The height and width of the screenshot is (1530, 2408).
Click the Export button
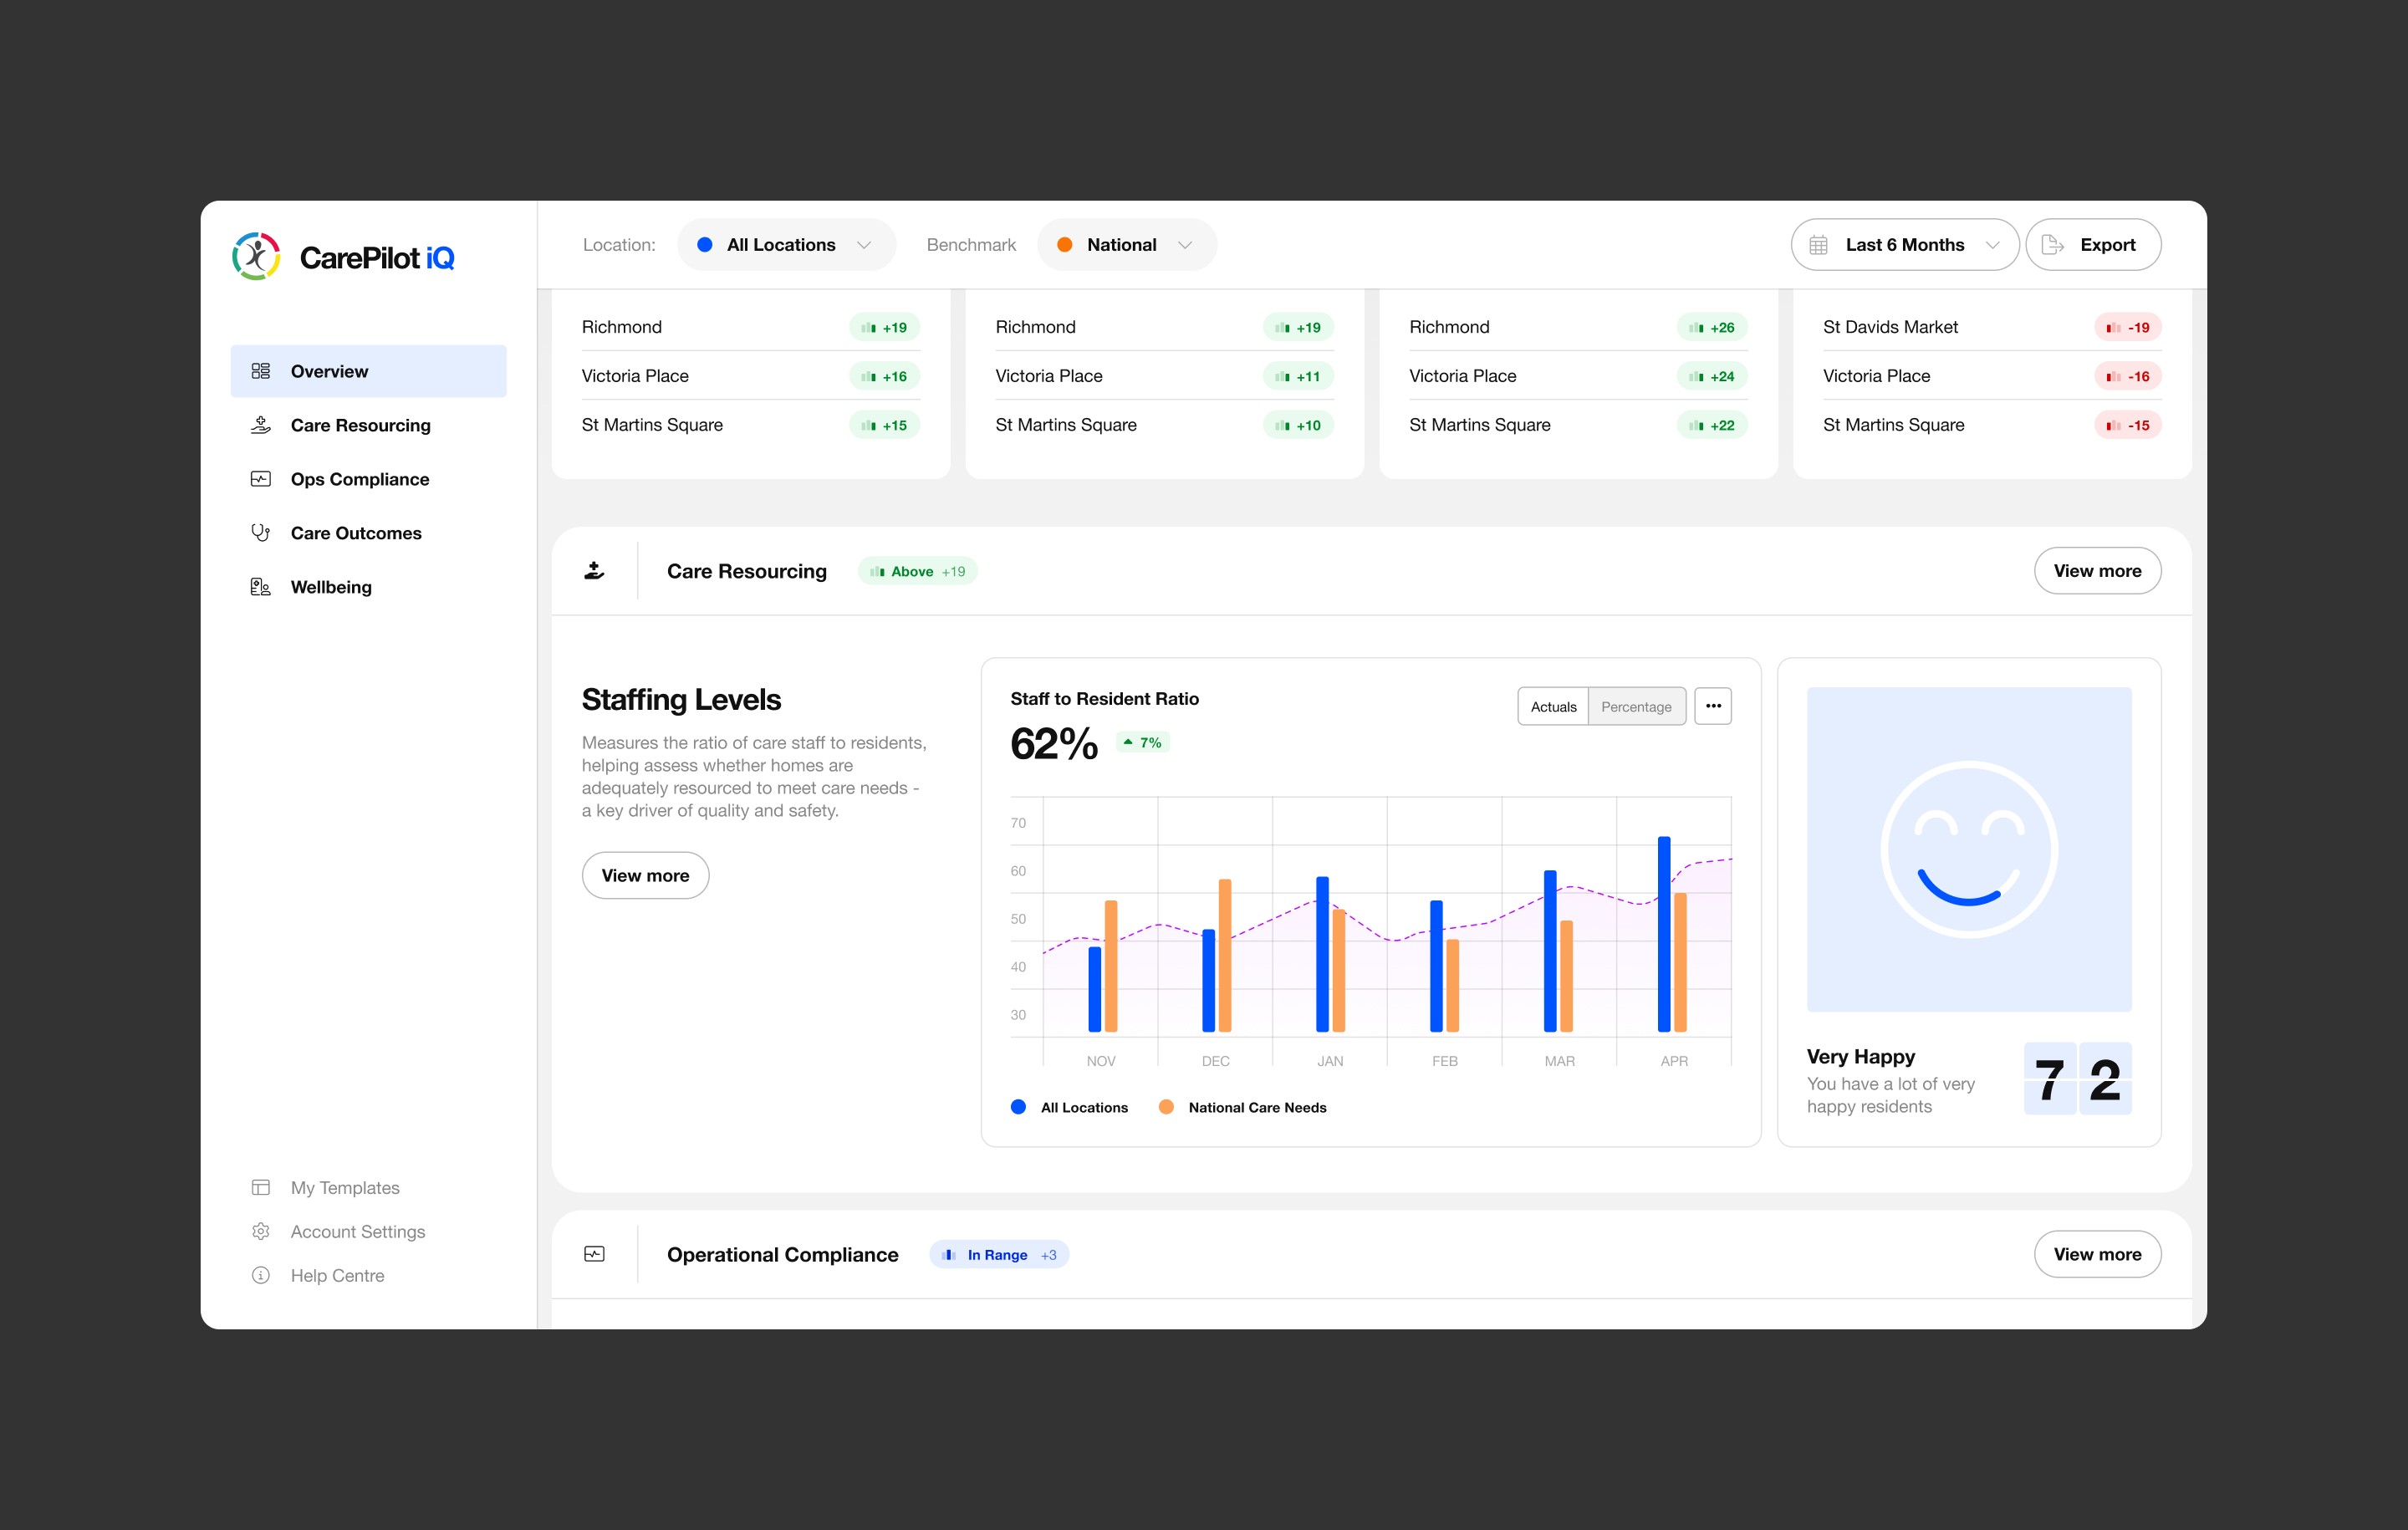(x=2092, y=245)
